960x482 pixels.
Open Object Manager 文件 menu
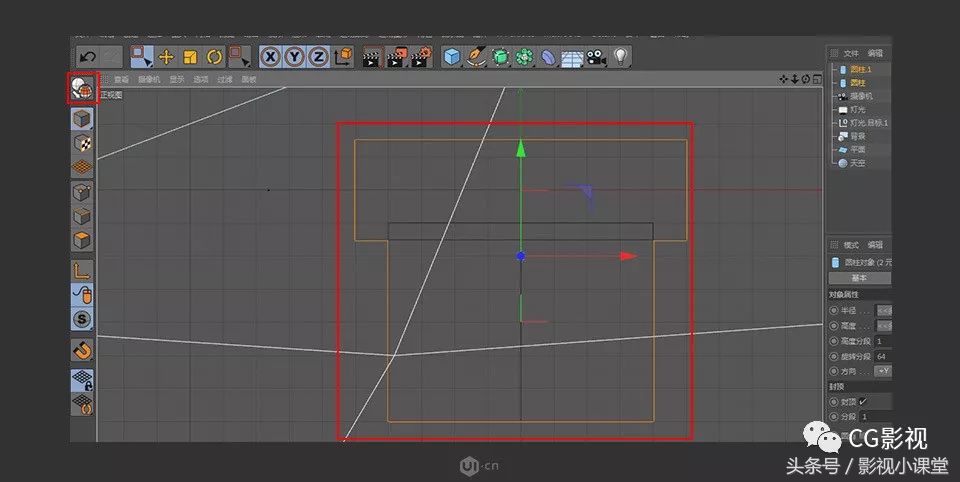click(851, 53)
